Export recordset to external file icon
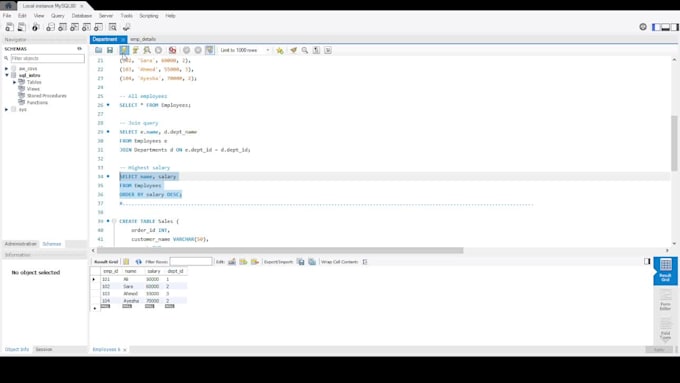The width and height of the screenshot is (680, 383). click(301, 262)
